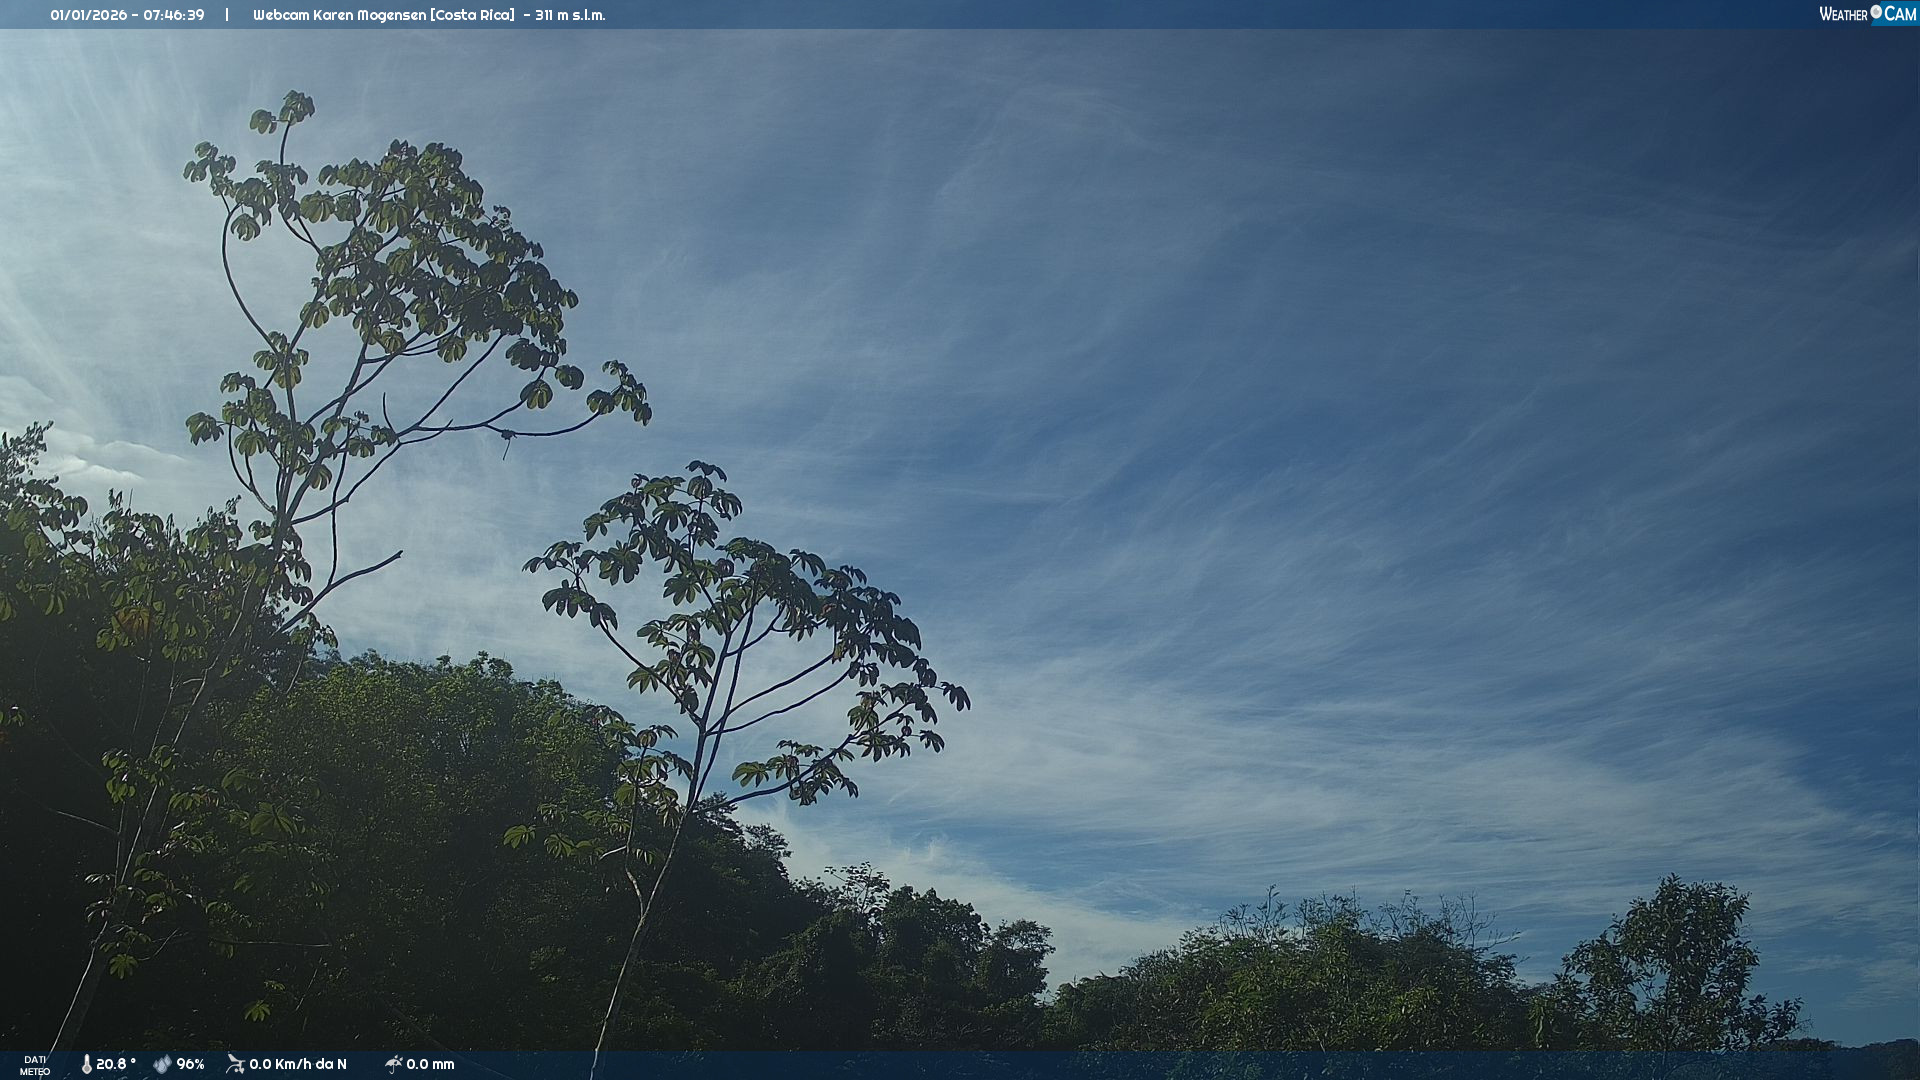Click the vertical separator after the timestamp
Viewport: 1920px width, 1080px height.
click(227, 15)
